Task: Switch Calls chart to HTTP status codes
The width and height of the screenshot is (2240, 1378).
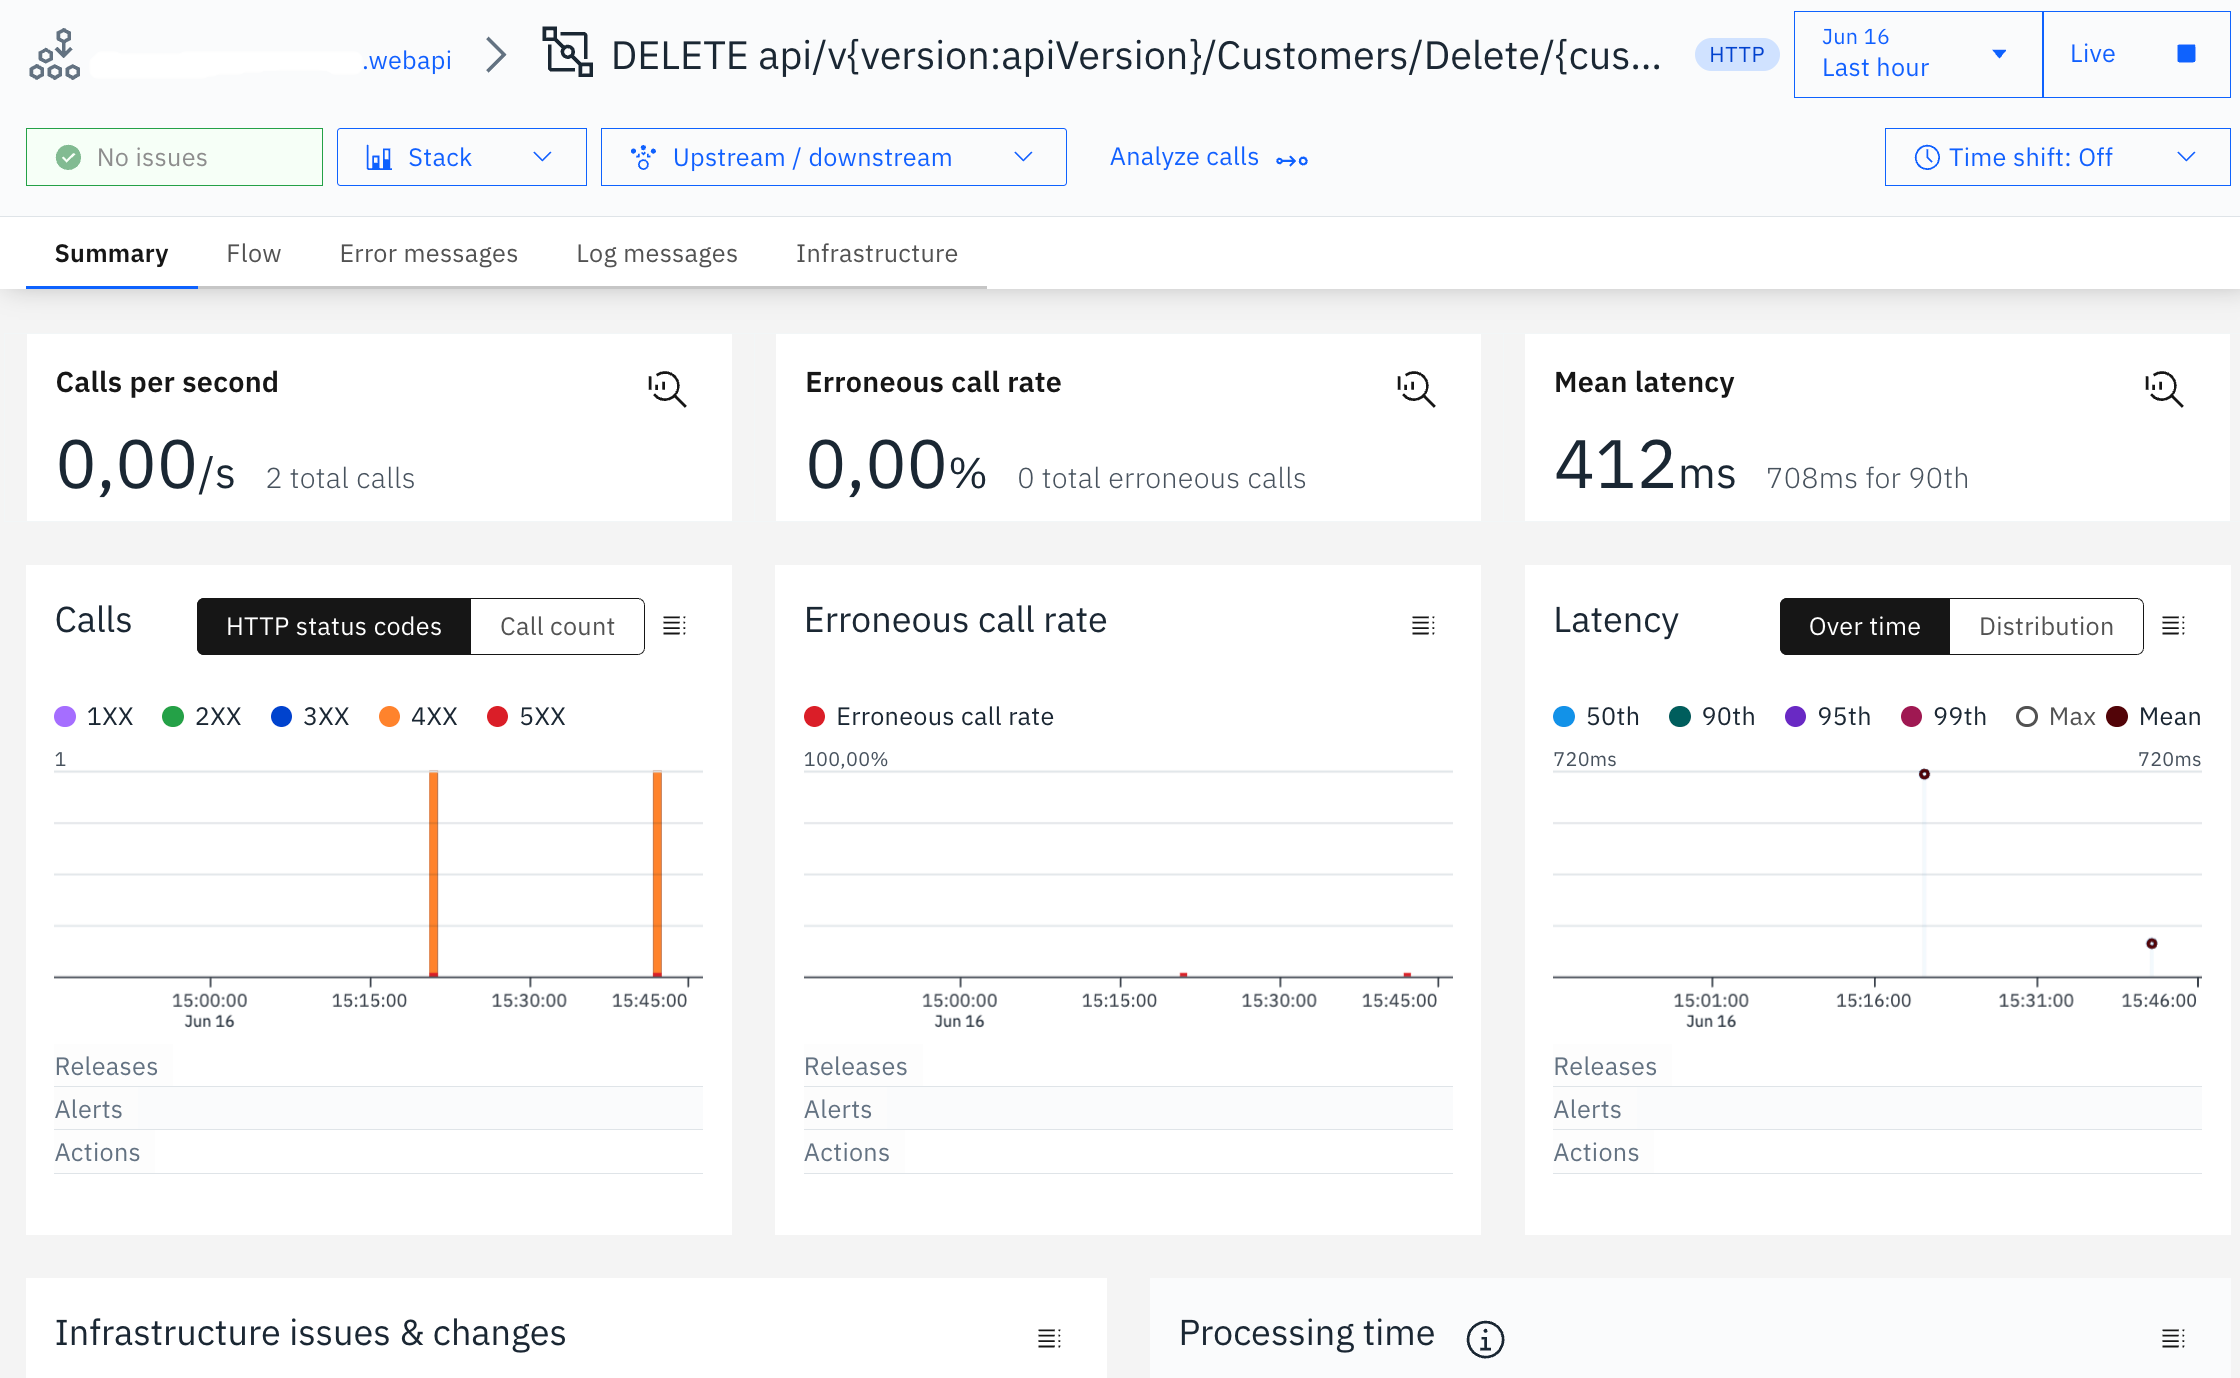Action: click(334, 626)
